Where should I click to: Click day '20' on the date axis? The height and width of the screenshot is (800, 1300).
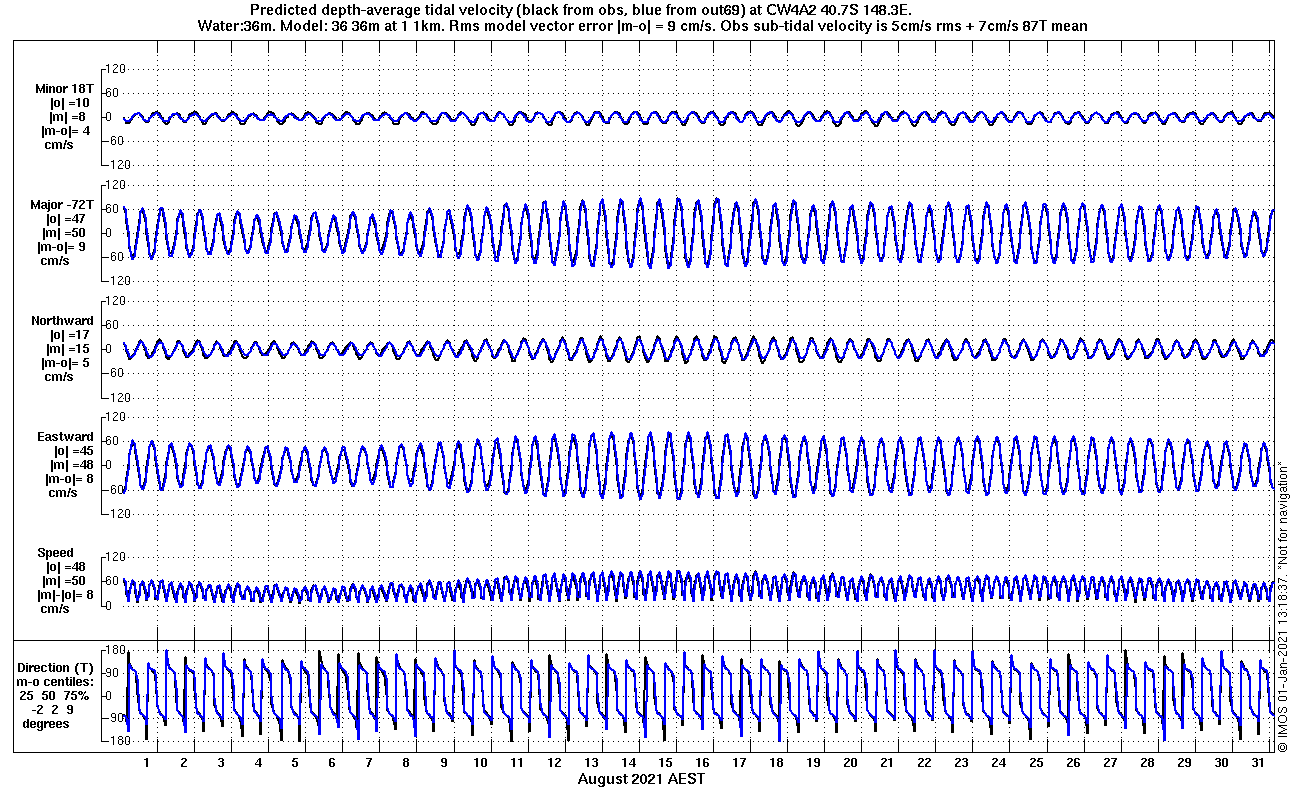(x=850, y=763)
